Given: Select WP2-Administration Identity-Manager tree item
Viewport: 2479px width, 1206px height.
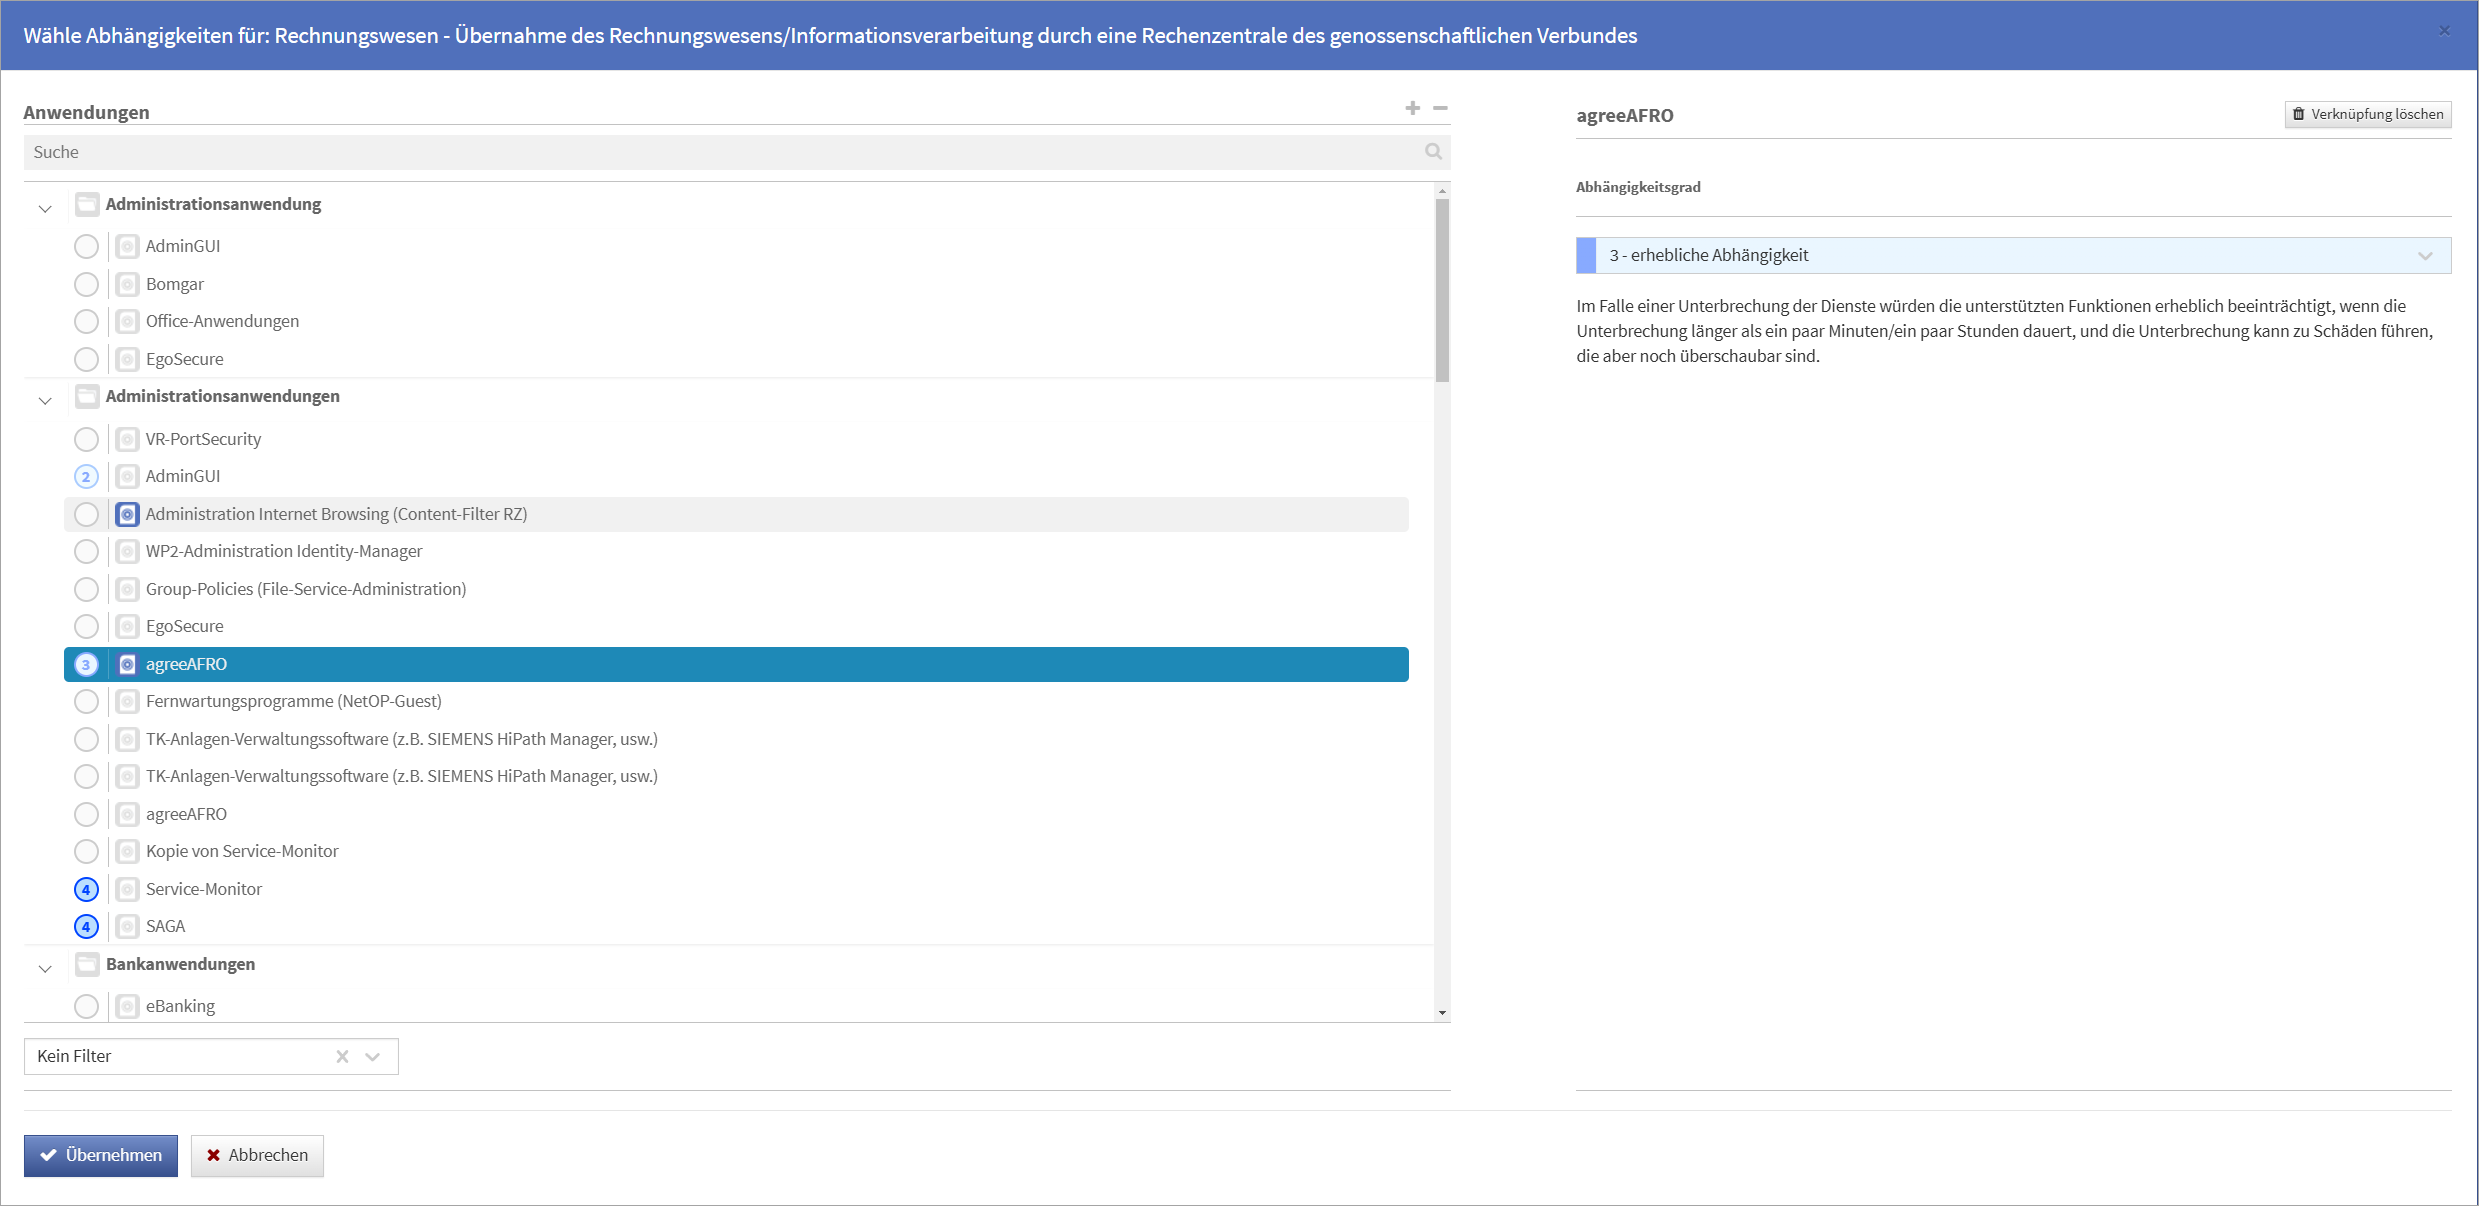Looking at the screenshot, I should pos(284,551).
